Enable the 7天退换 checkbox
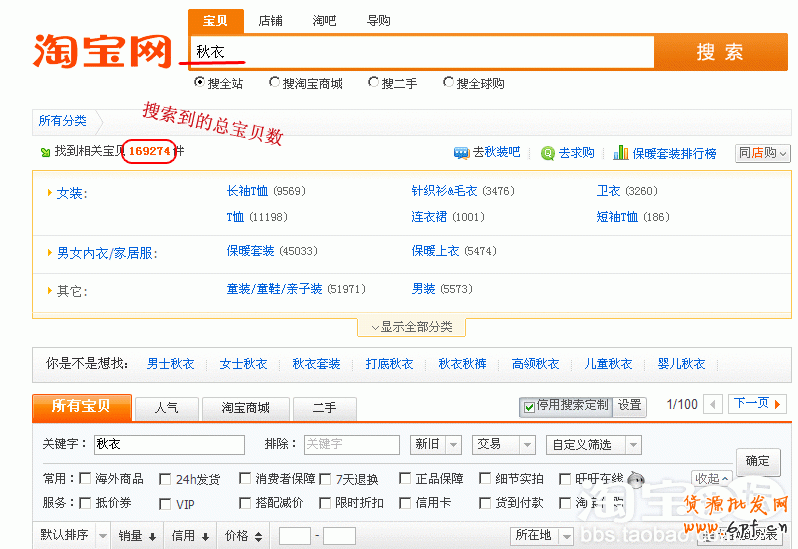The image size is (798, 549). (x=325, y=479)
